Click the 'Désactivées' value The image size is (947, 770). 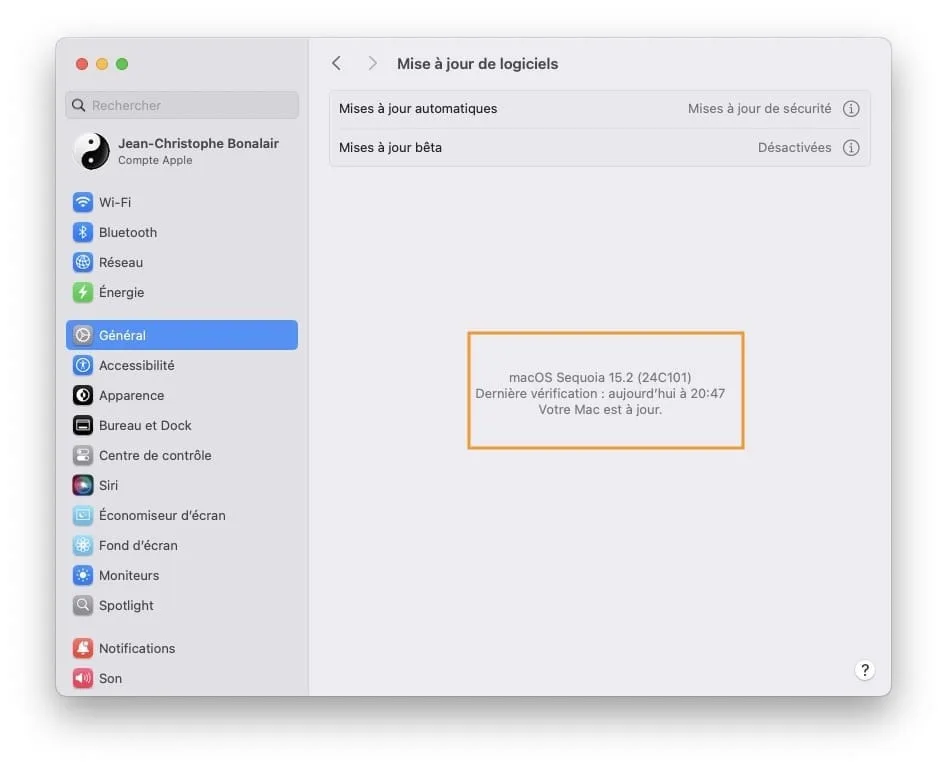point(794,147)
